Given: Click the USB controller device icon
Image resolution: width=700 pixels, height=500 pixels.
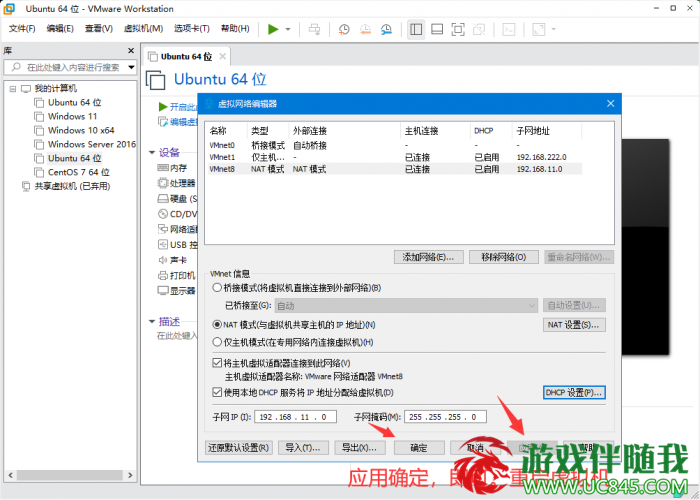Looking at the screenshot, I should pyautogui.click(x=163, y=245).
